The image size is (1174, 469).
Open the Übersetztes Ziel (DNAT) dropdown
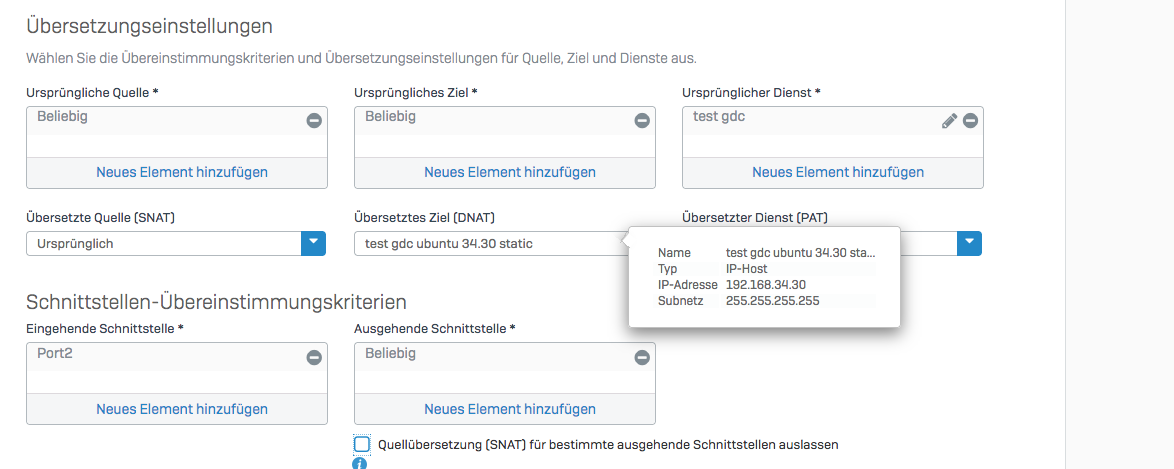(x=490, y=244)
